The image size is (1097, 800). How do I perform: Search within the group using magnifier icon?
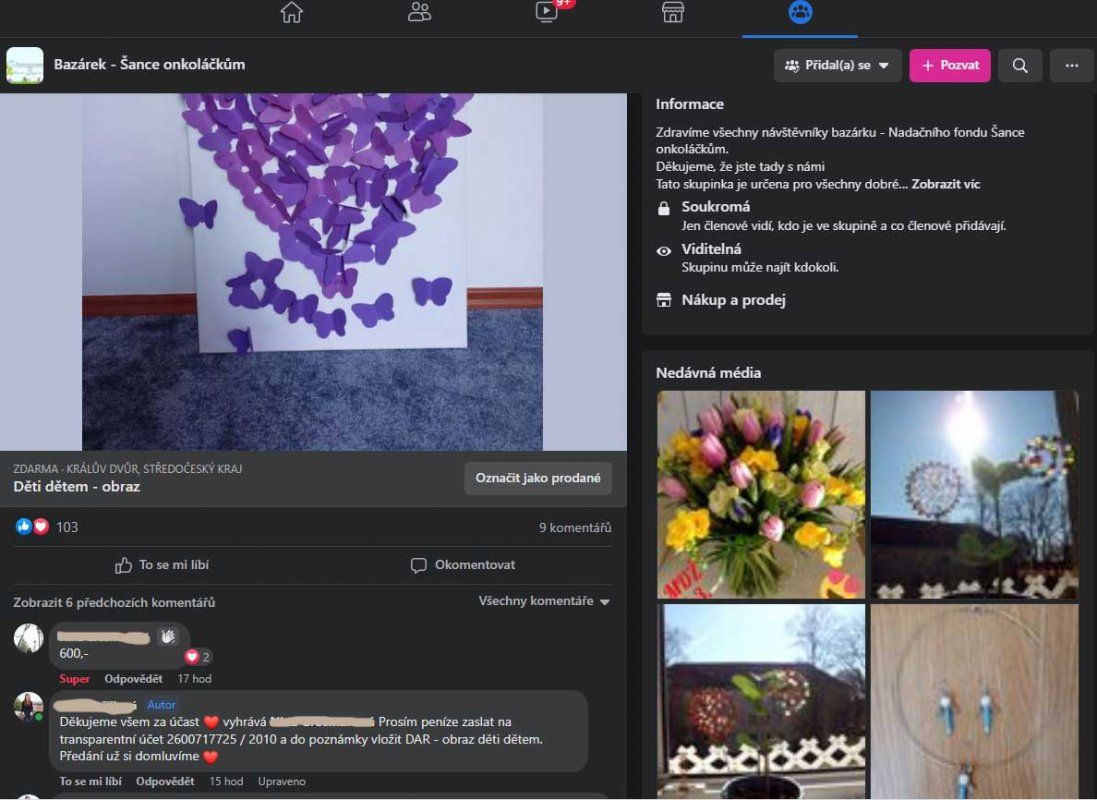1019,66
